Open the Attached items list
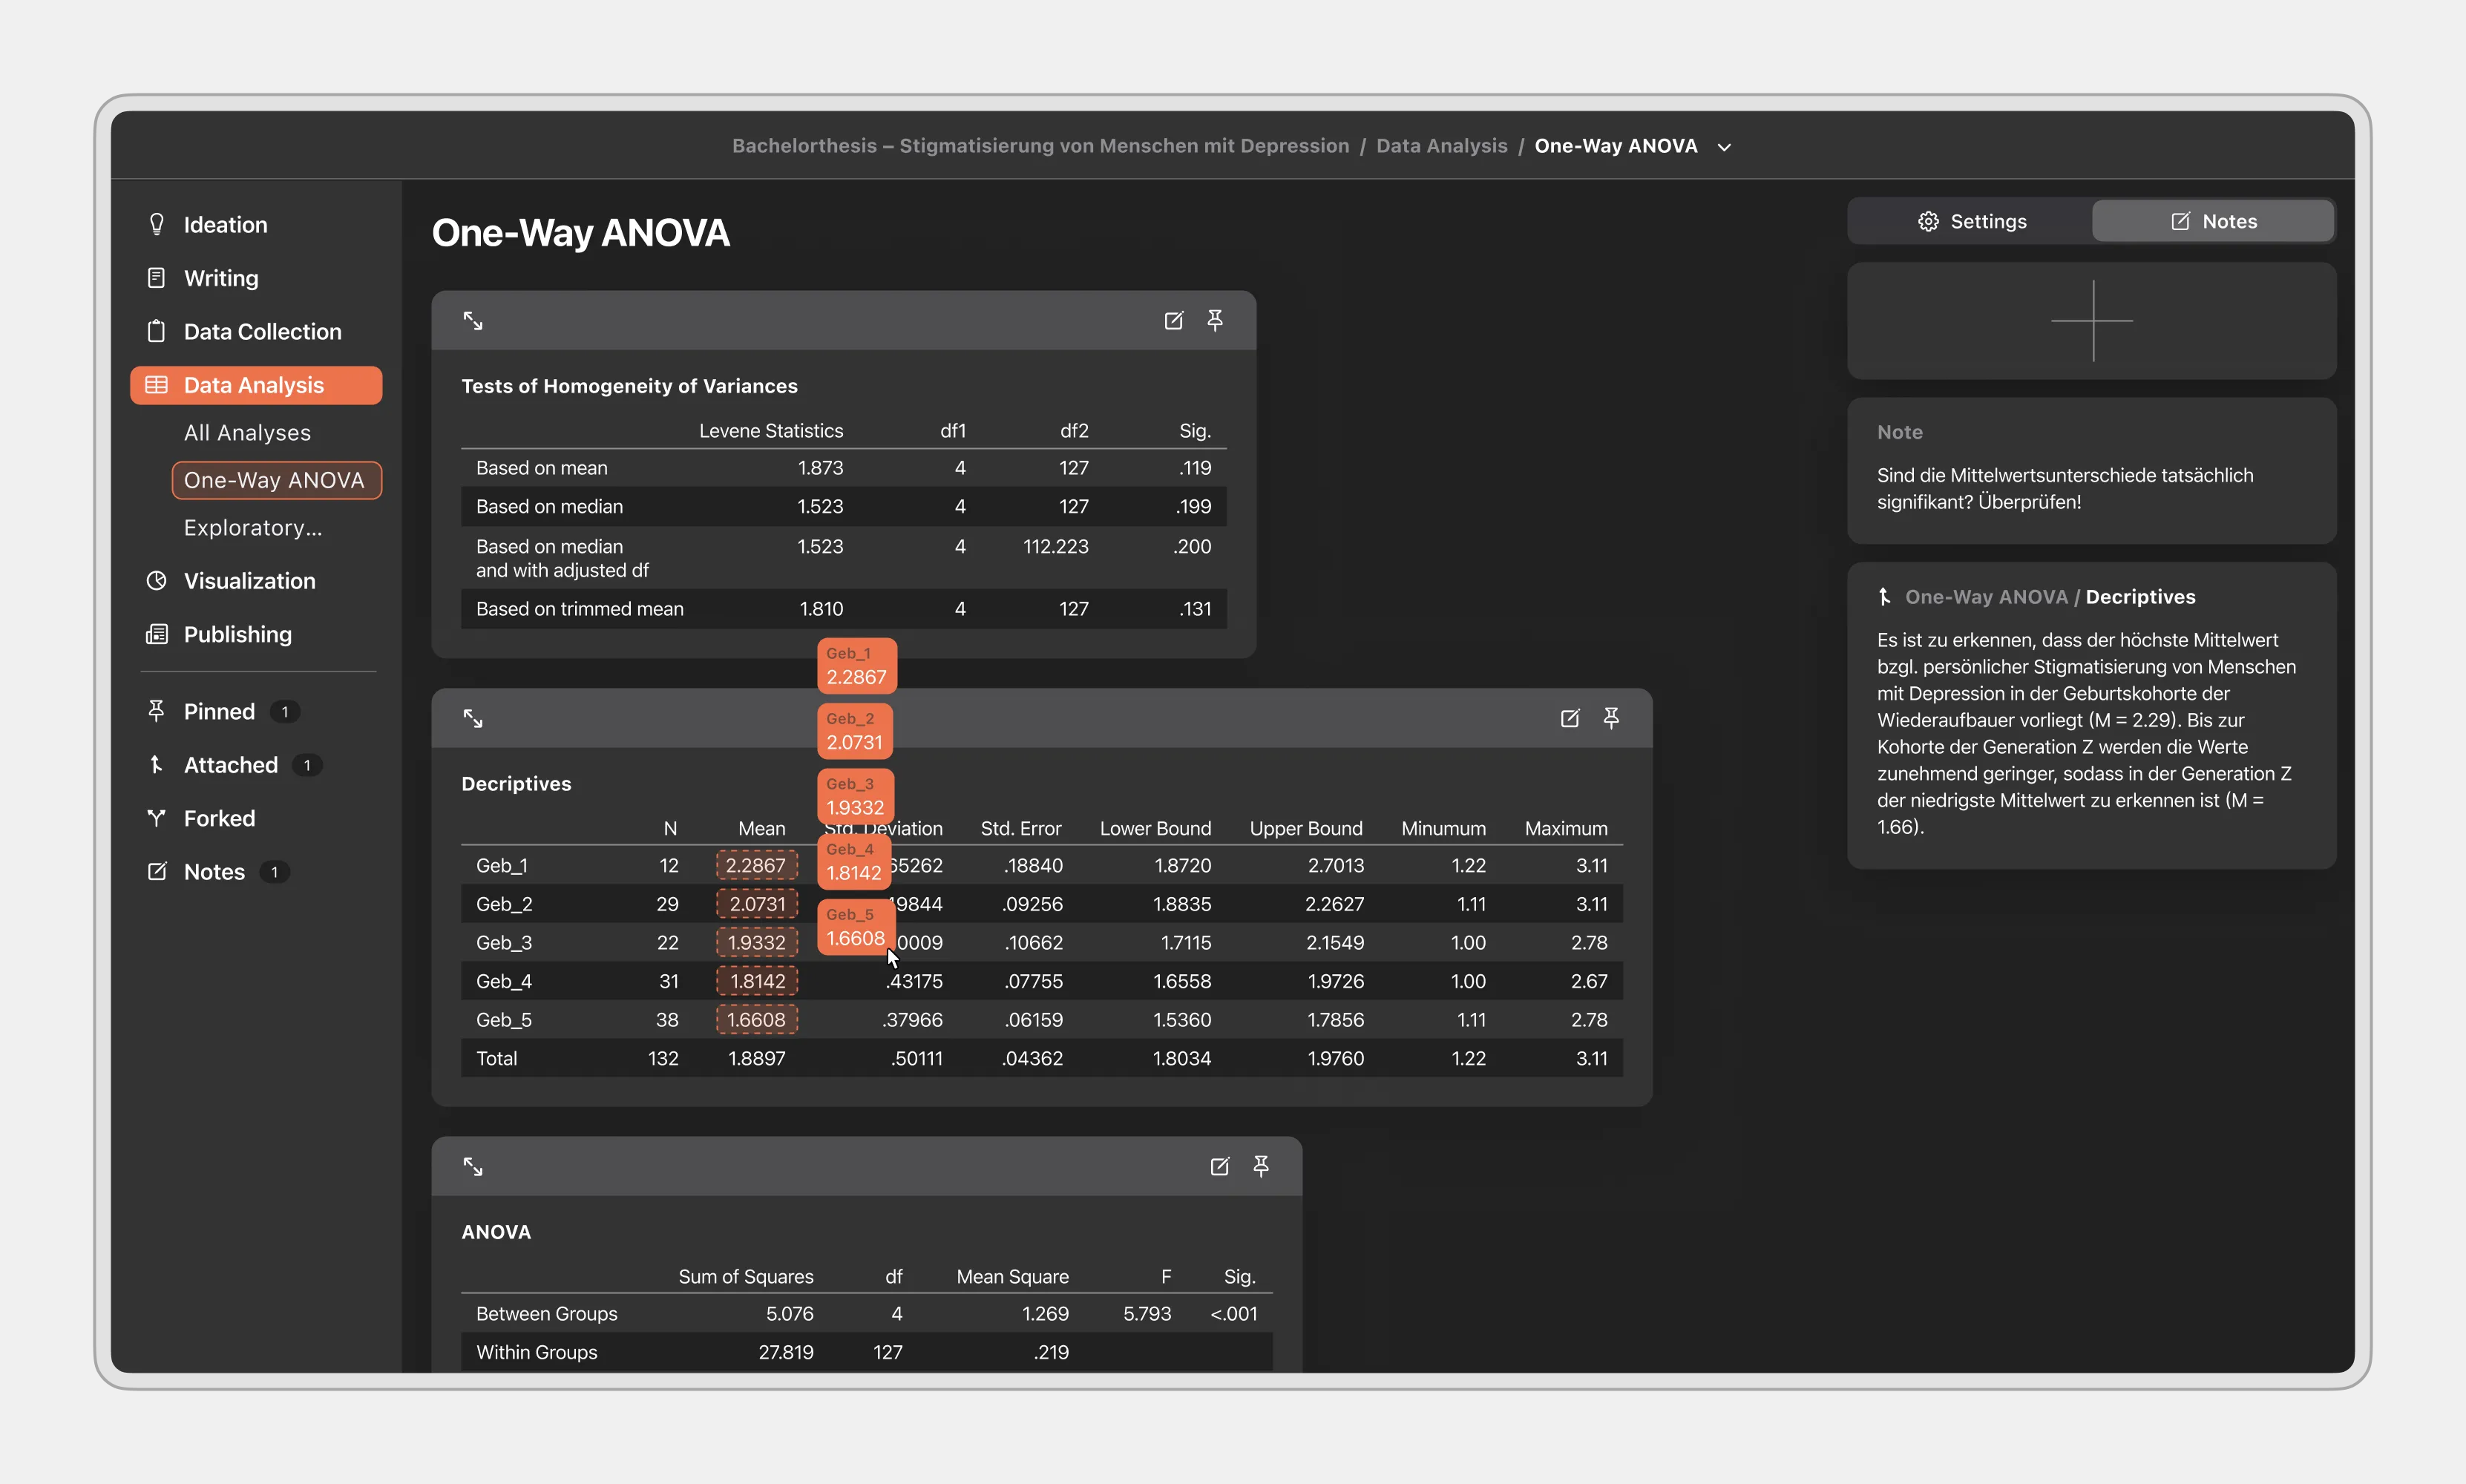Screen dimensions: 2466x1484 (x=231, y=765)
